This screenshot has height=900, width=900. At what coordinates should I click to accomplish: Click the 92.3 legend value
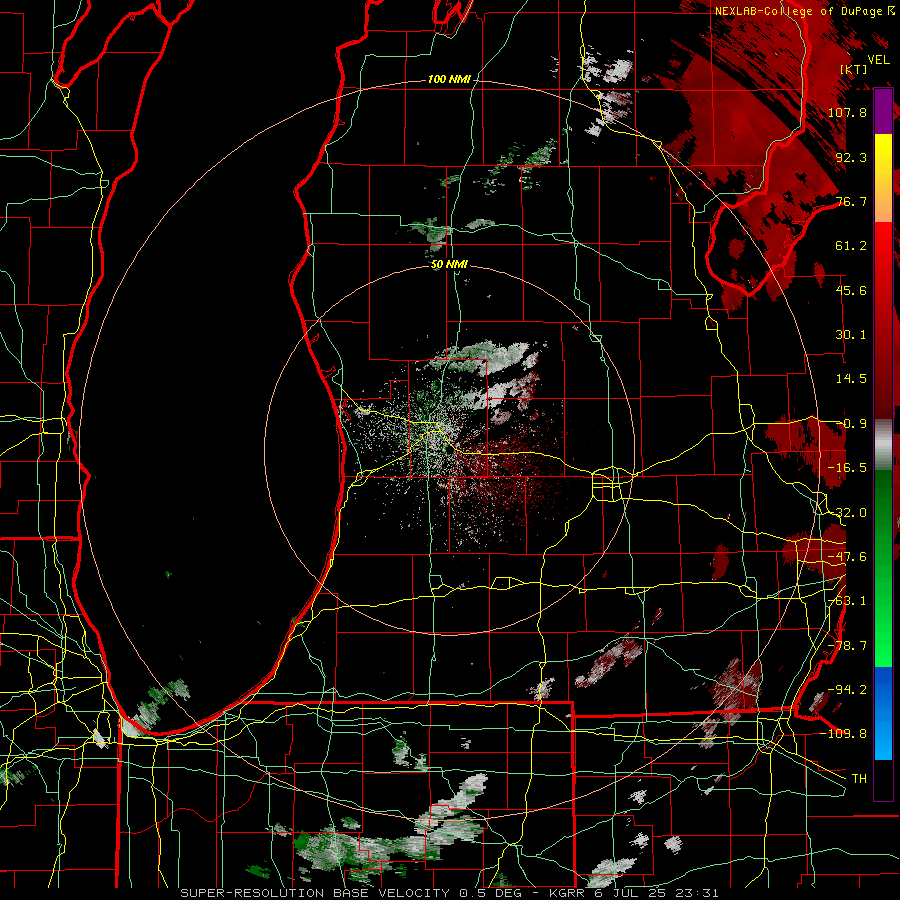851,157
